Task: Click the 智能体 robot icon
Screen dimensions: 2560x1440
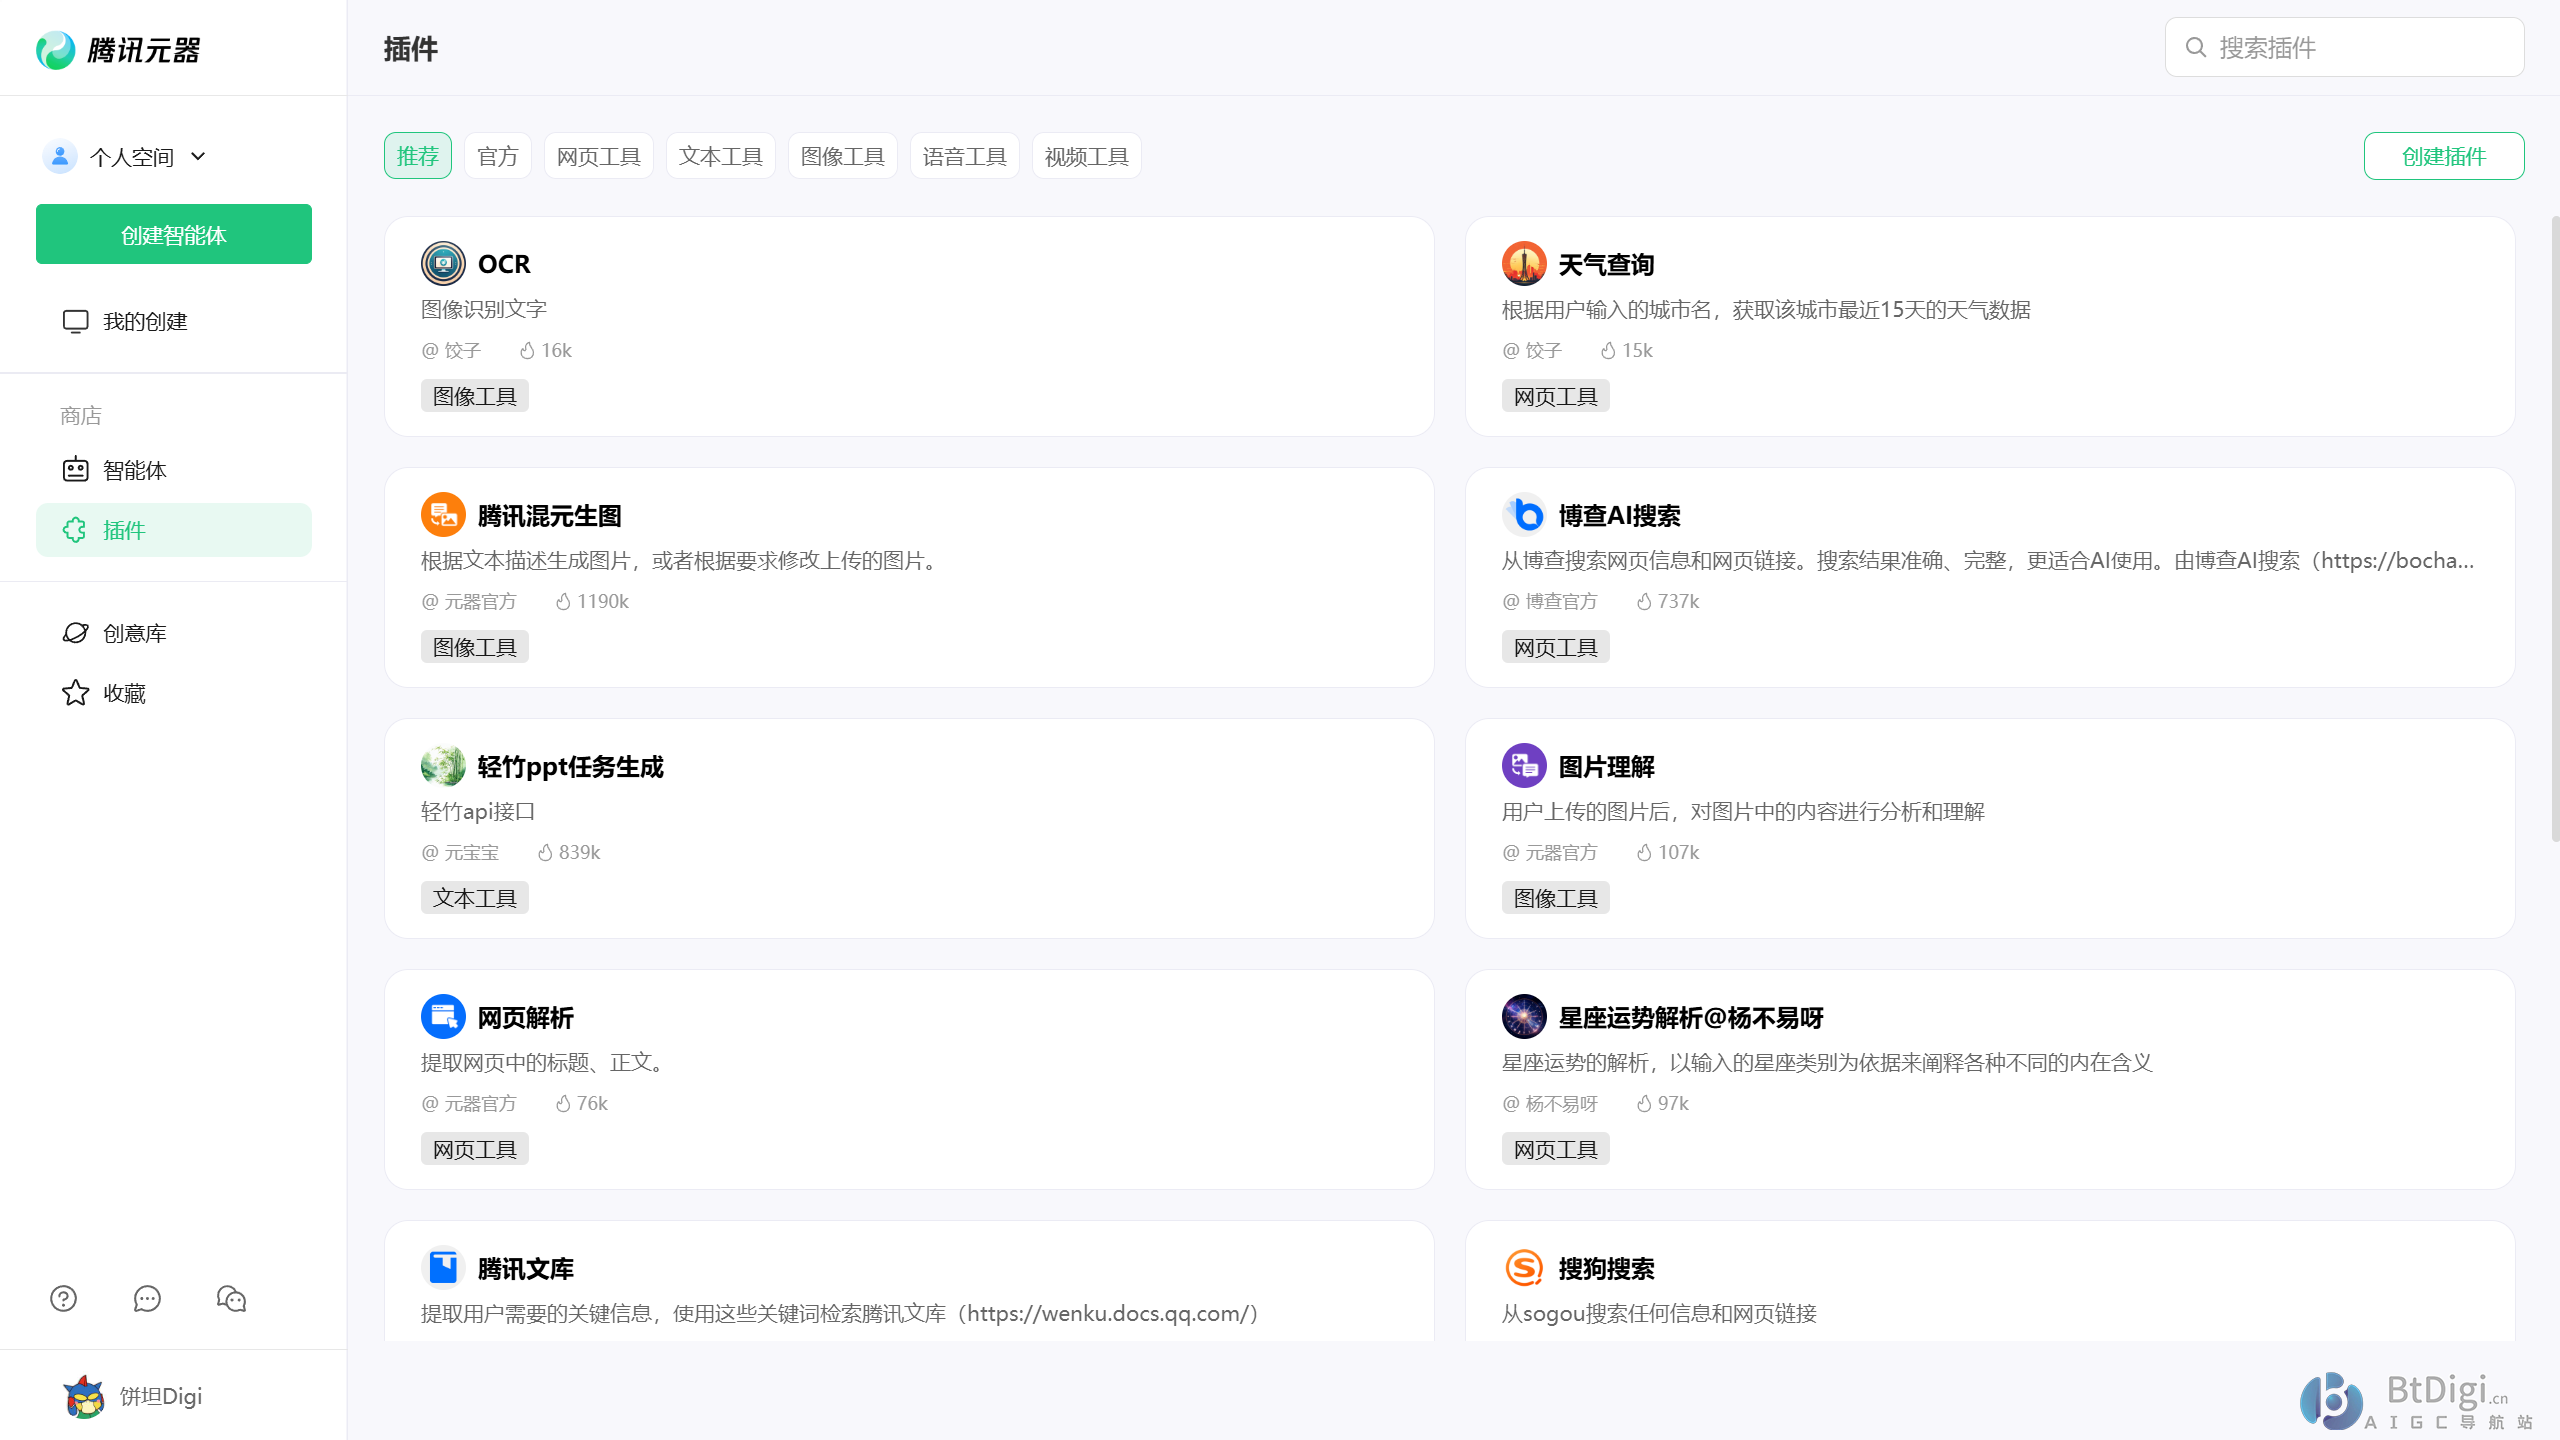Action: point(76,469)
